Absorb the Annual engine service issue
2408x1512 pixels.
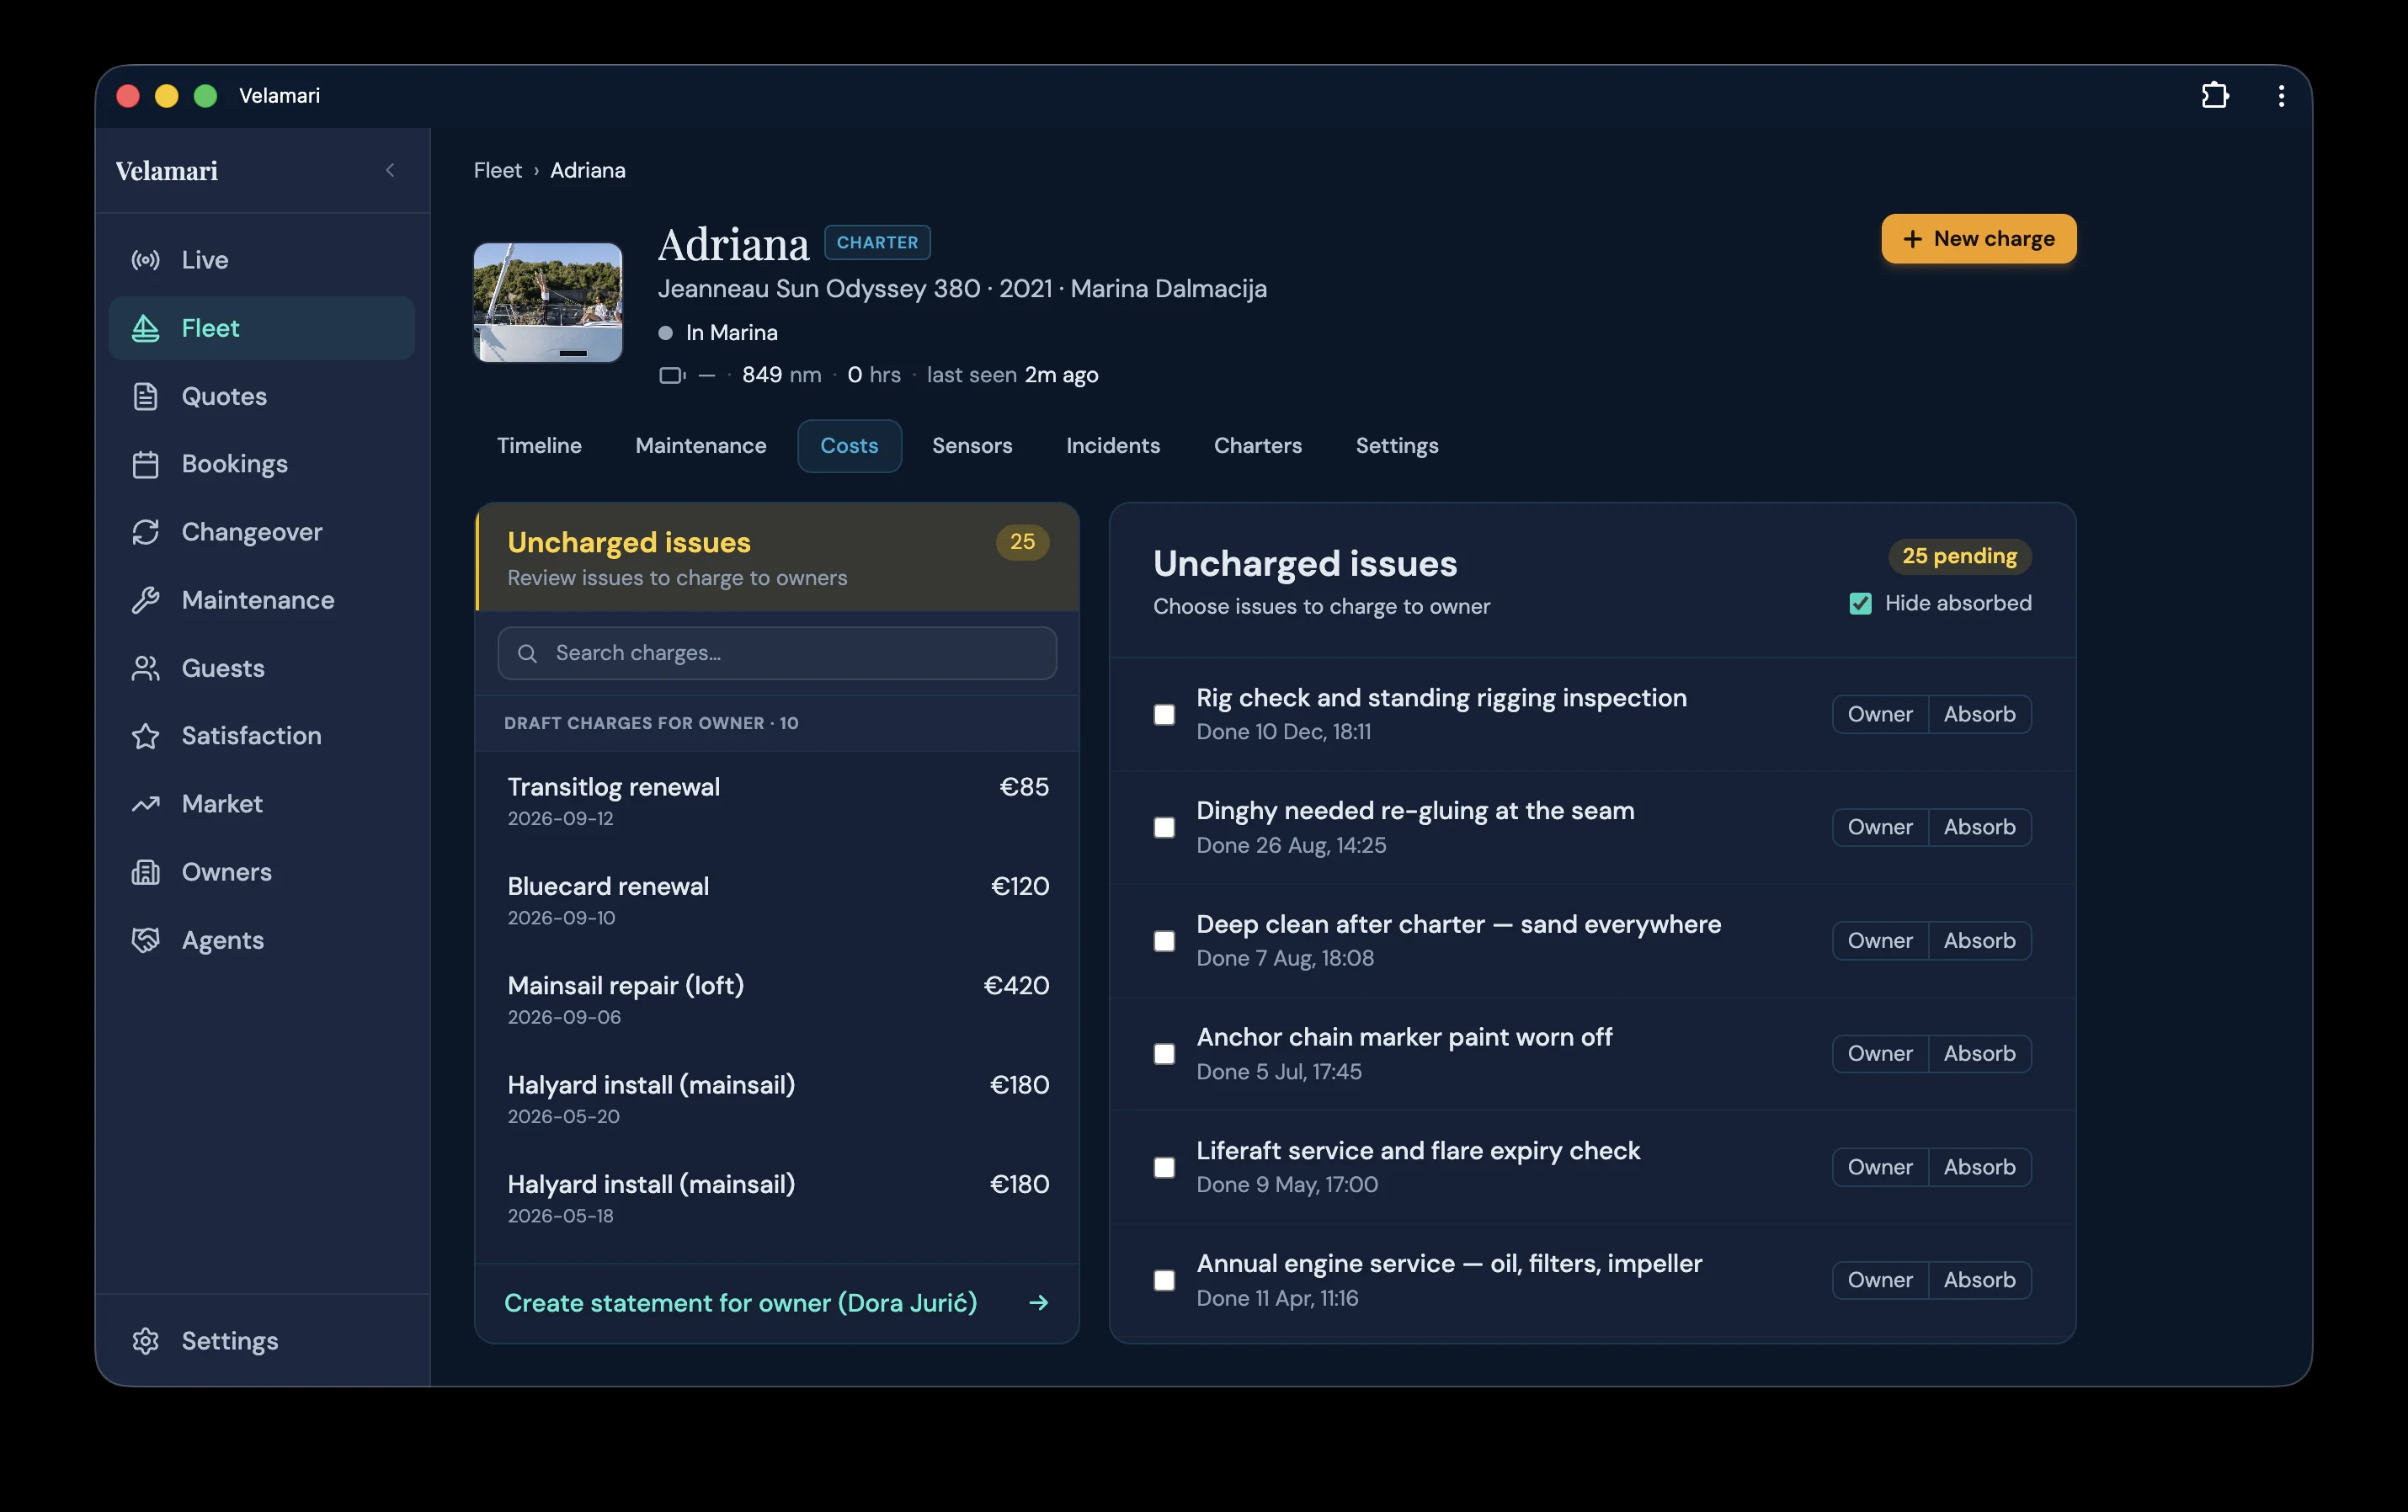coord(1979,1280)
